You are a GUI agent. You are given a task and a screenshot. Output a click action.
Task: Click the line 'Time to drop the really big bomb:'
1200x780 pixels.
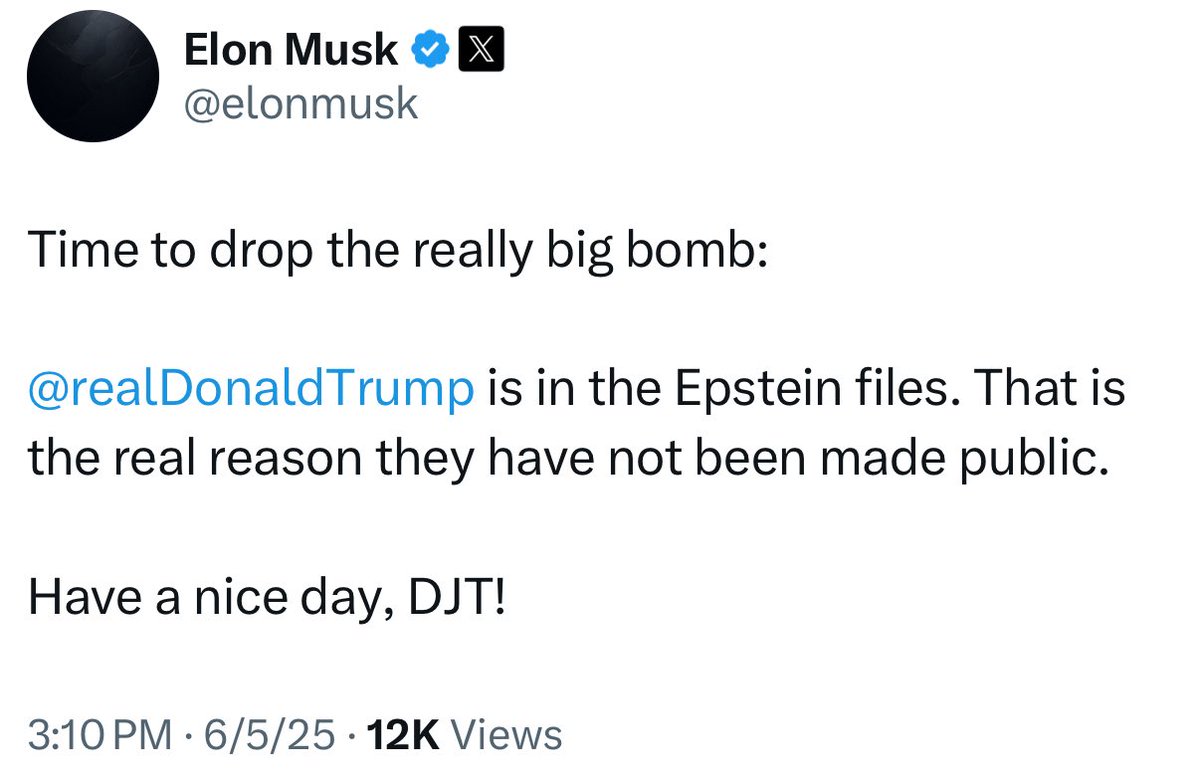(x=397, y=253)
